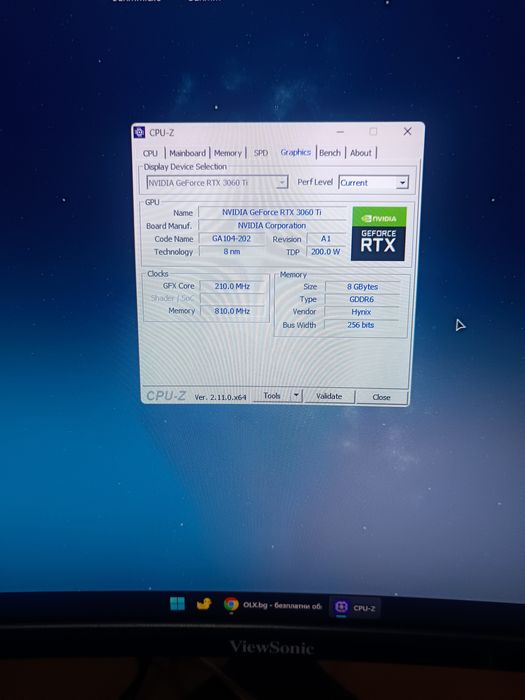
Task: Click the CPU-Z title bar icon
Action: pyautogui.click(x=139, y=133)
